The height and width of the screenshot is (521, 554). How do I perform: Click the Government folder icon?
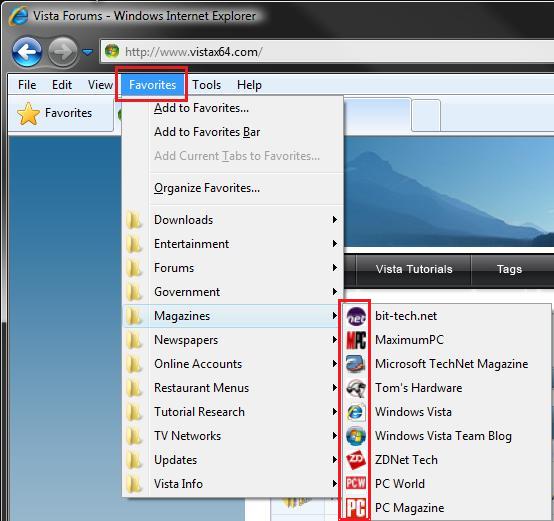134,292
